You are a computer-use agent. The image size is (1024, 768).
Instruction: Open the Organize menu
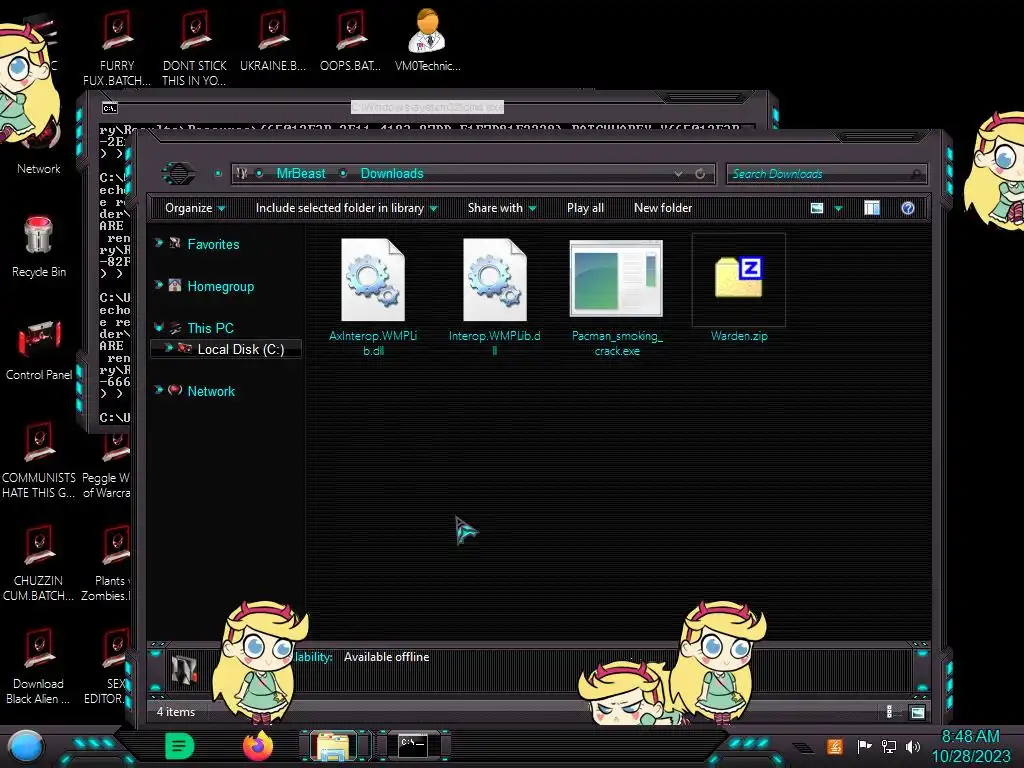point(195,208)
